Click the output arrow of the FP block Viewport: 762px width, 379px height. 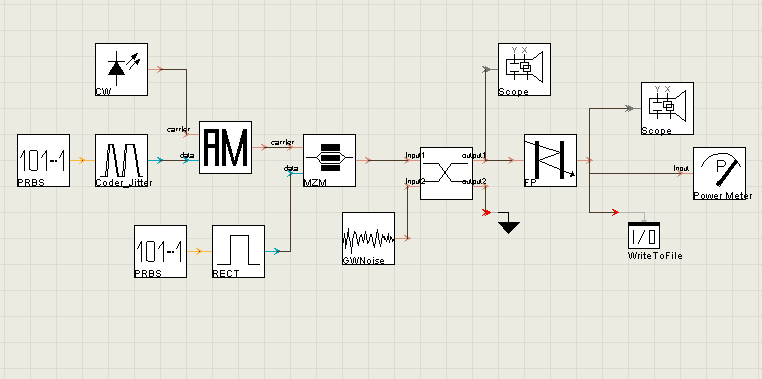point(589,160)
